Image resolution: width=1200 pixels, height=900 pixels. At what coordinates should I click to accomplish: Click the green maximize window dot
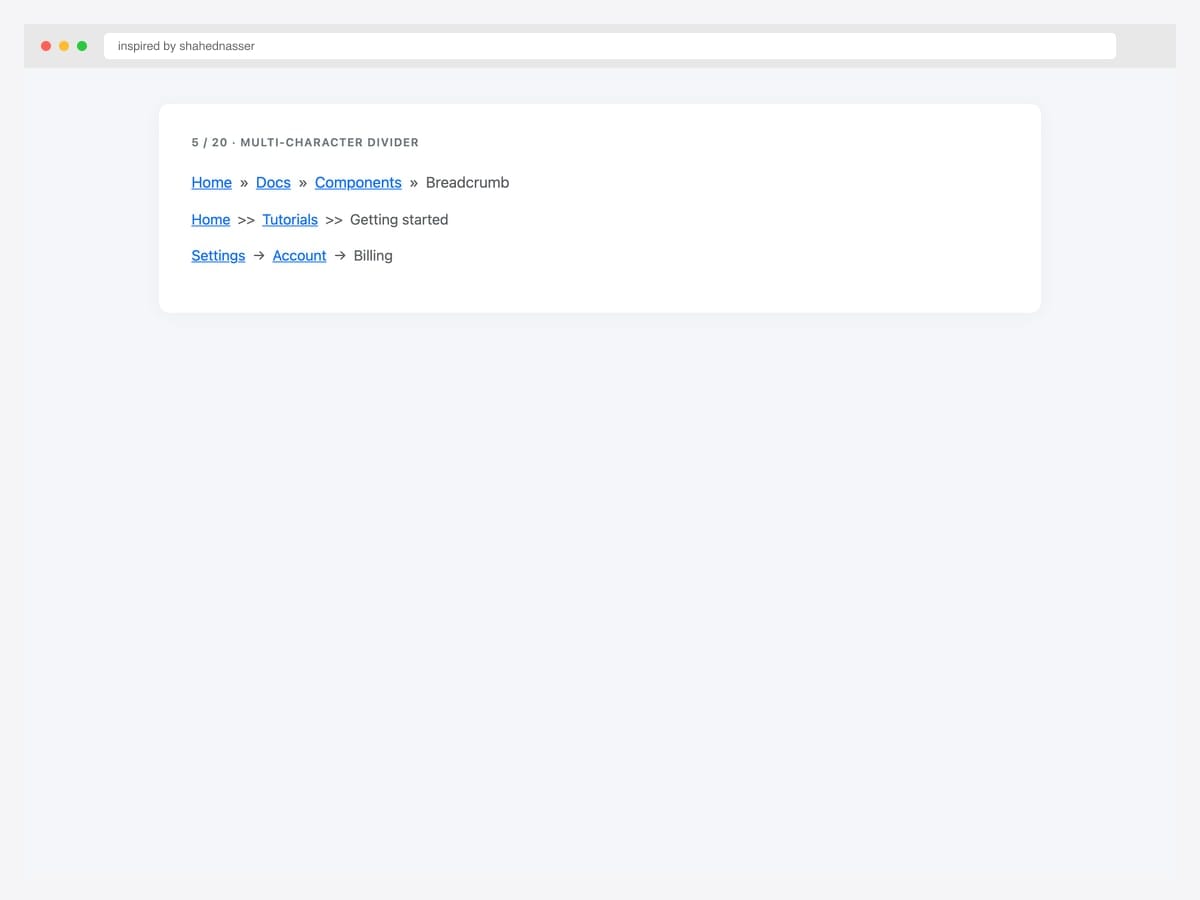click(82, 46)
